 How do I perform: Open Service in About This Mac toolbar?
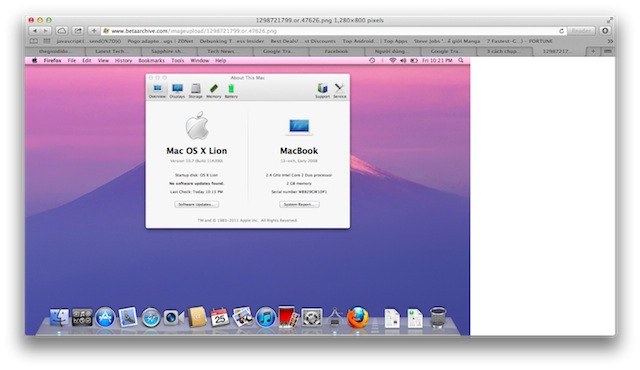(340, 91)
